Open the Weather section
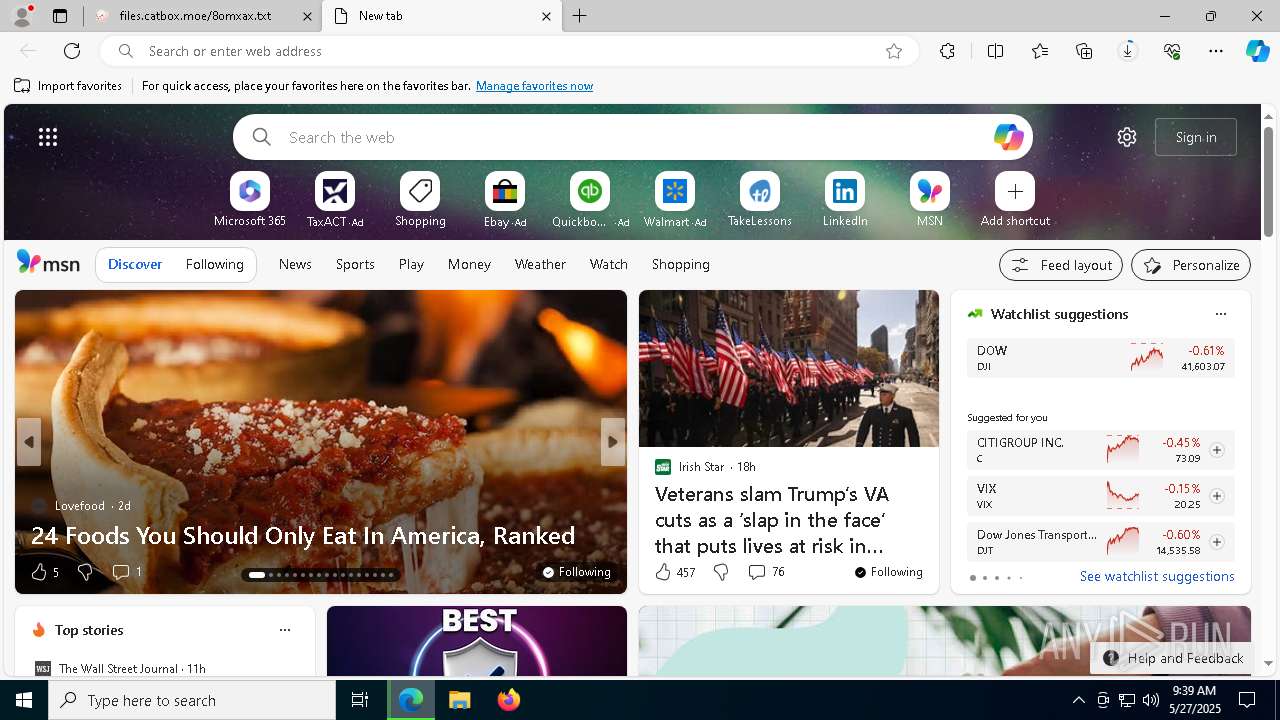The height and width of the screenshot is (720, 1280). pyautogui.click(x=540, y=264)
